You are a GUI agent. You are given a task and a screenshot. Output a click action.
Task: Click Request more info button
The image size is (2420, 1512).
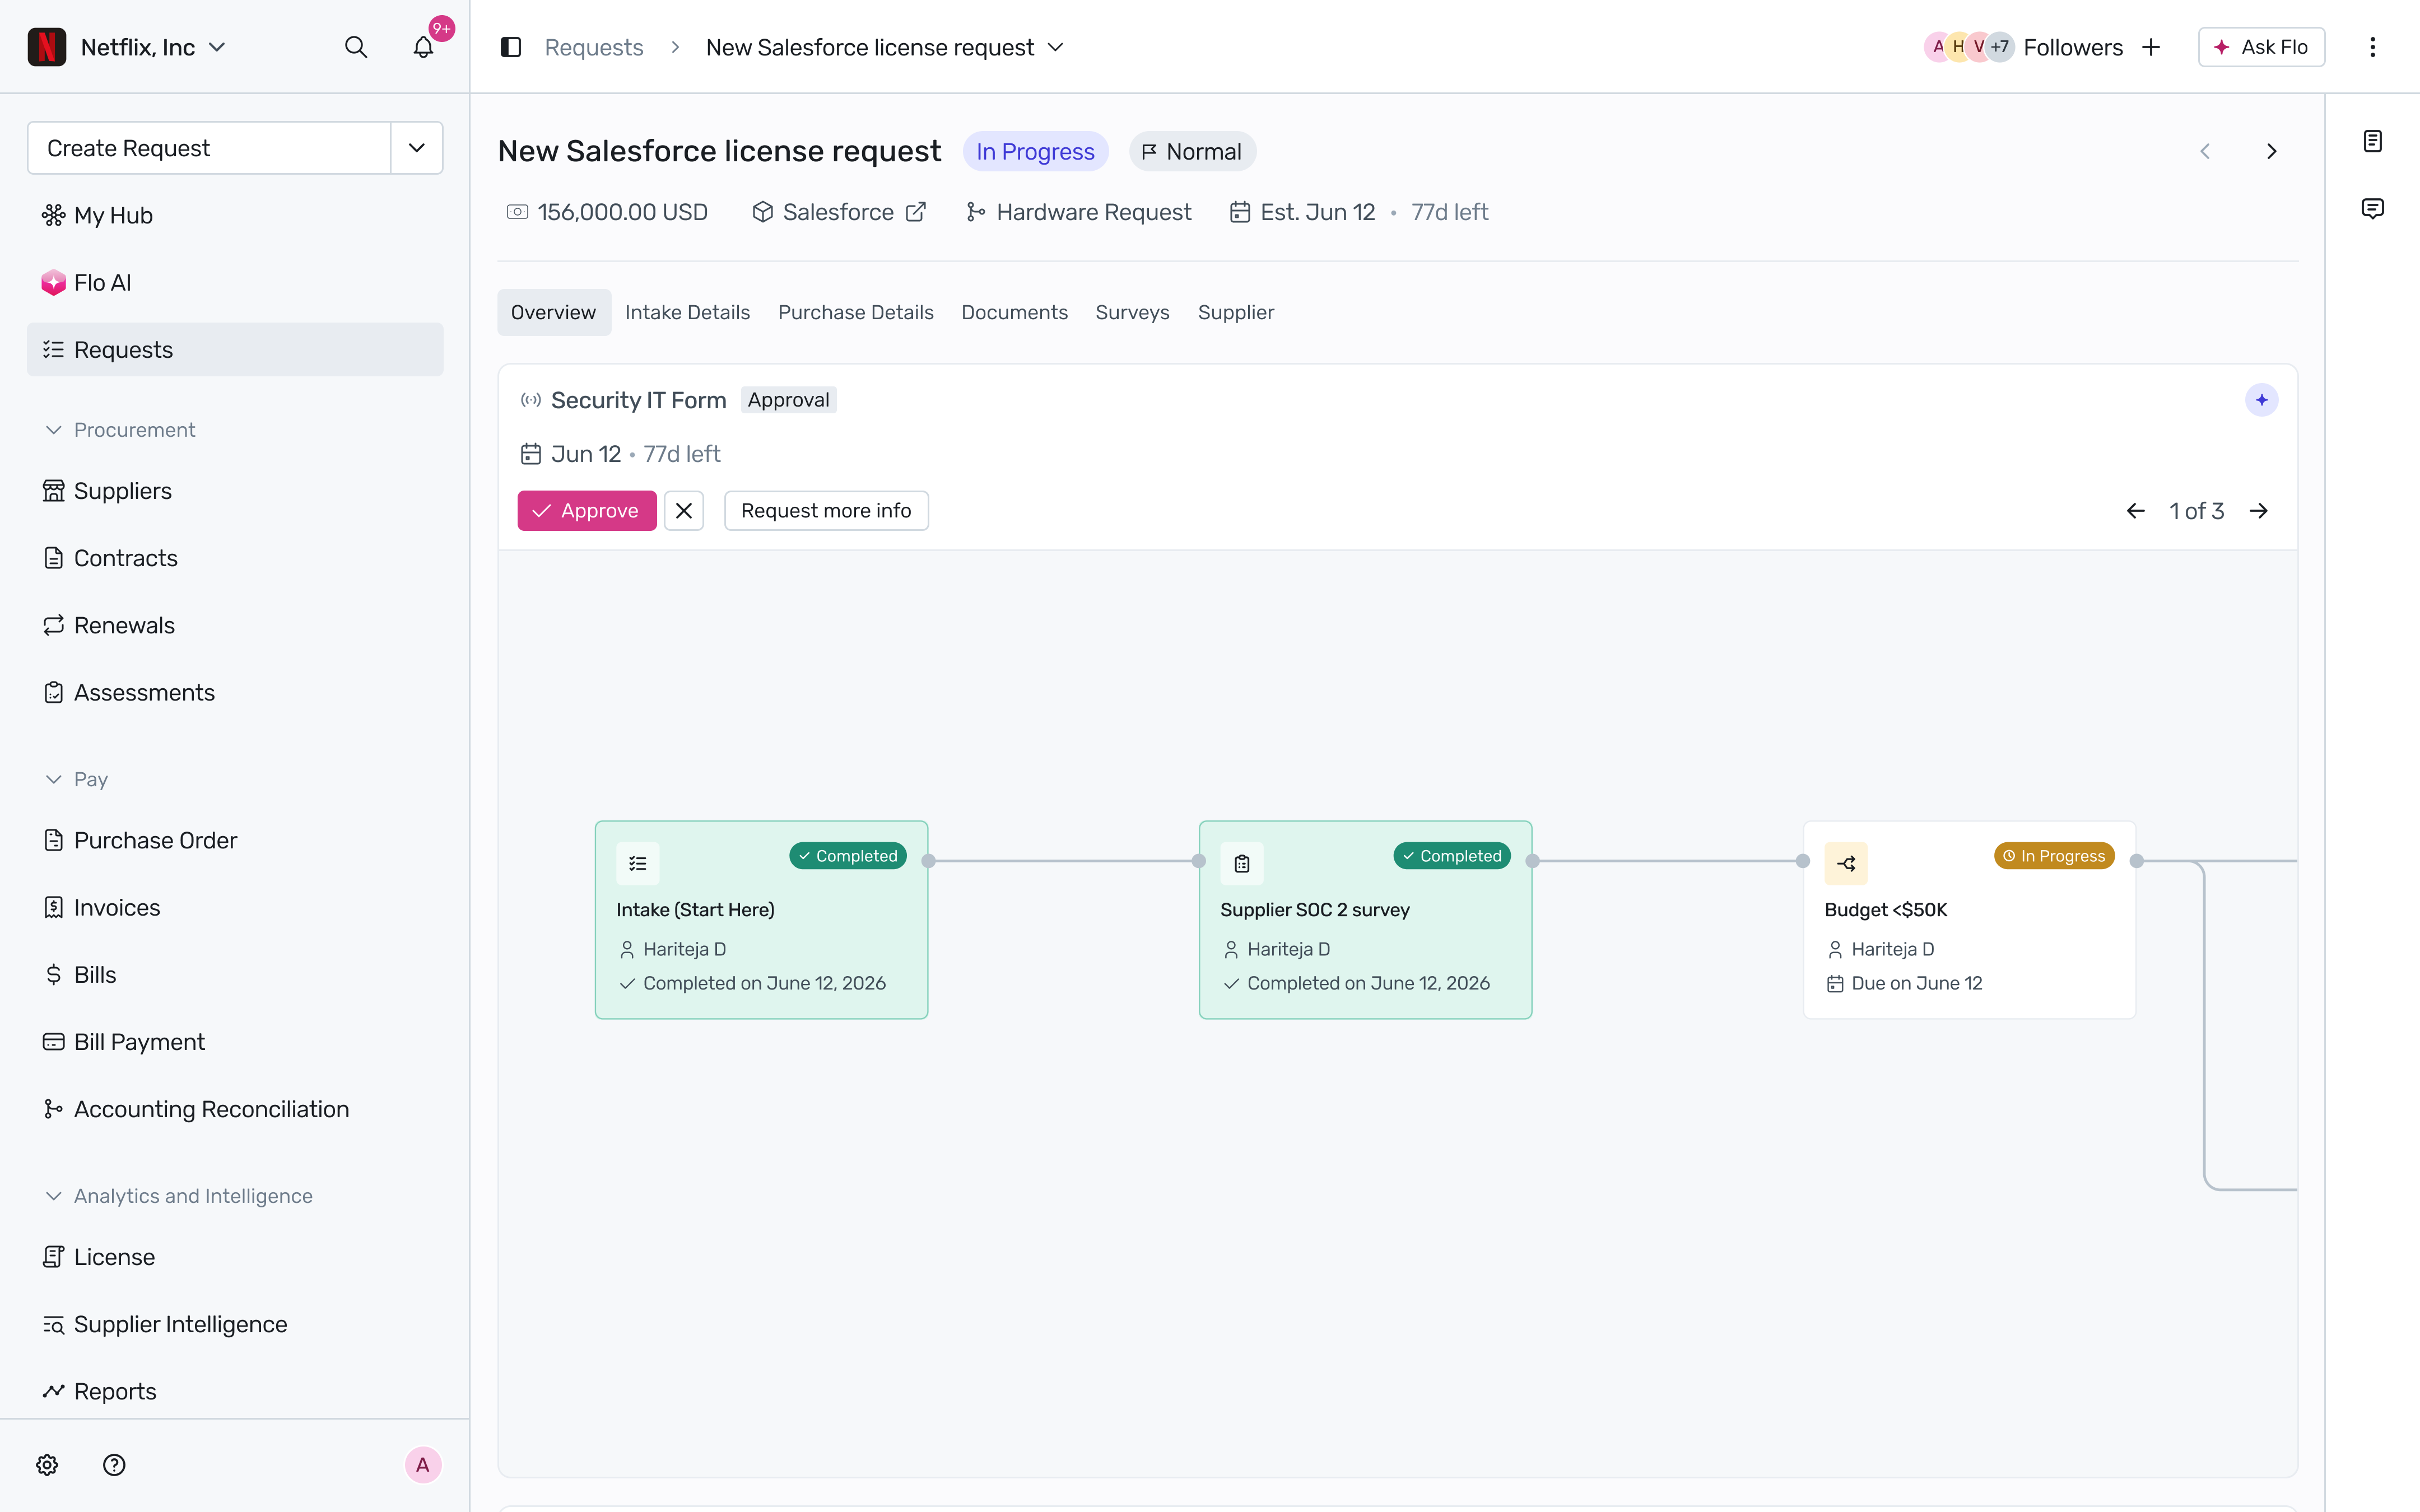(x=826, y=511)
